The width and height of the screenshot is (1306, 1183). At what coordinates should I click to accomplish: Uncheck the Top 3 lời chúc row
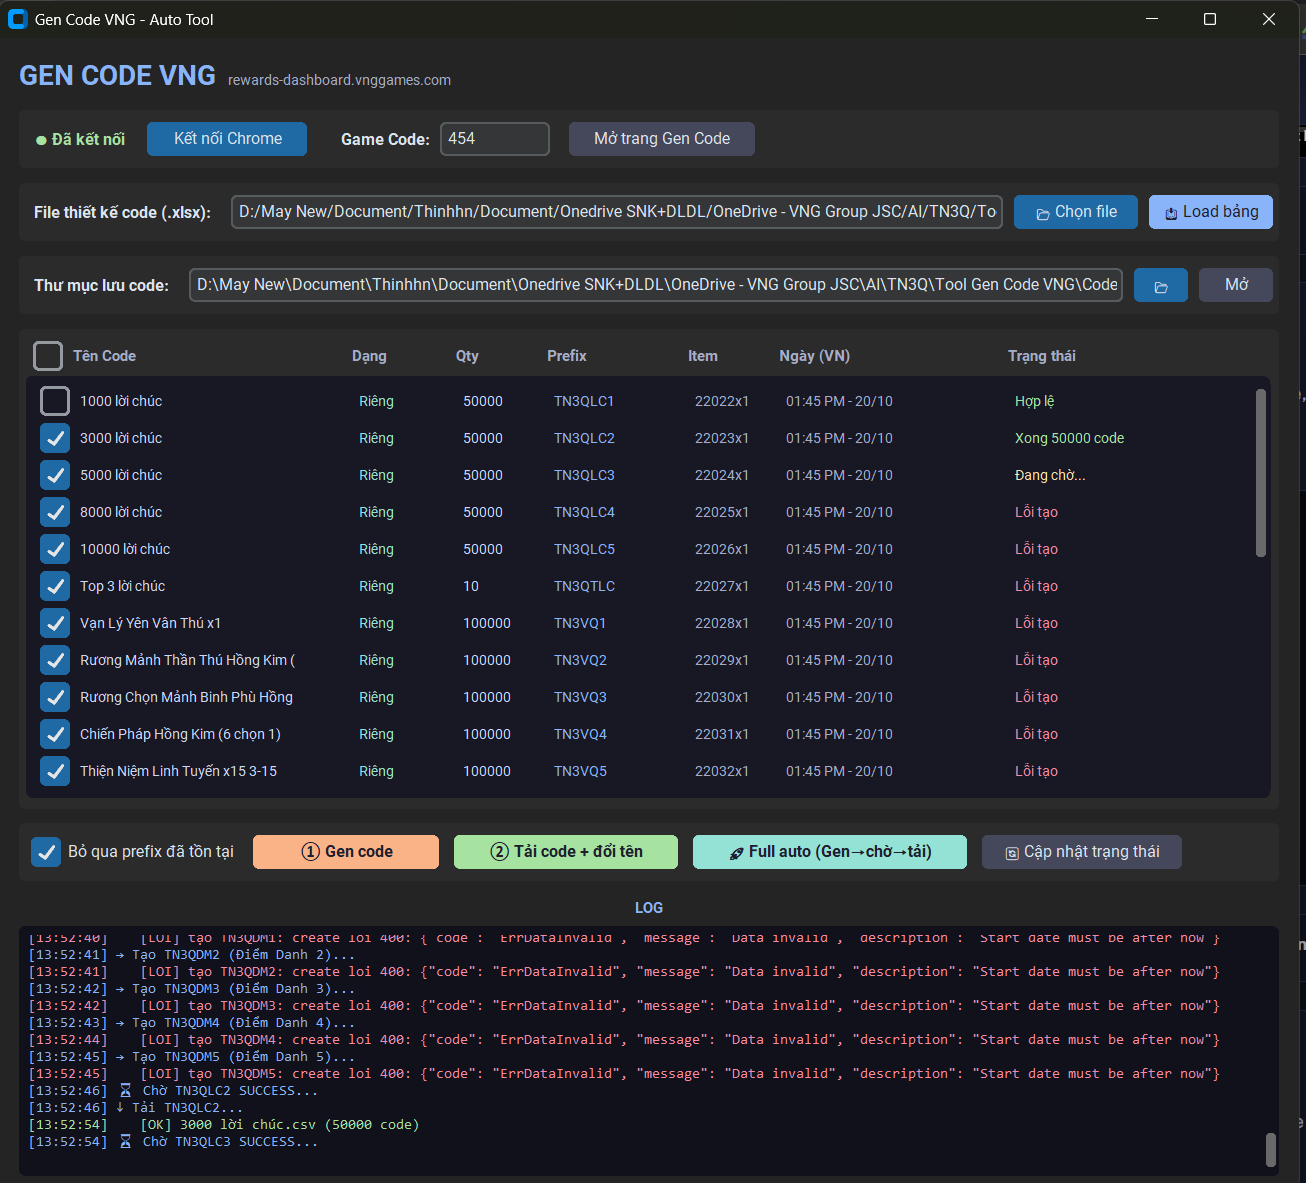pos(55,586)
